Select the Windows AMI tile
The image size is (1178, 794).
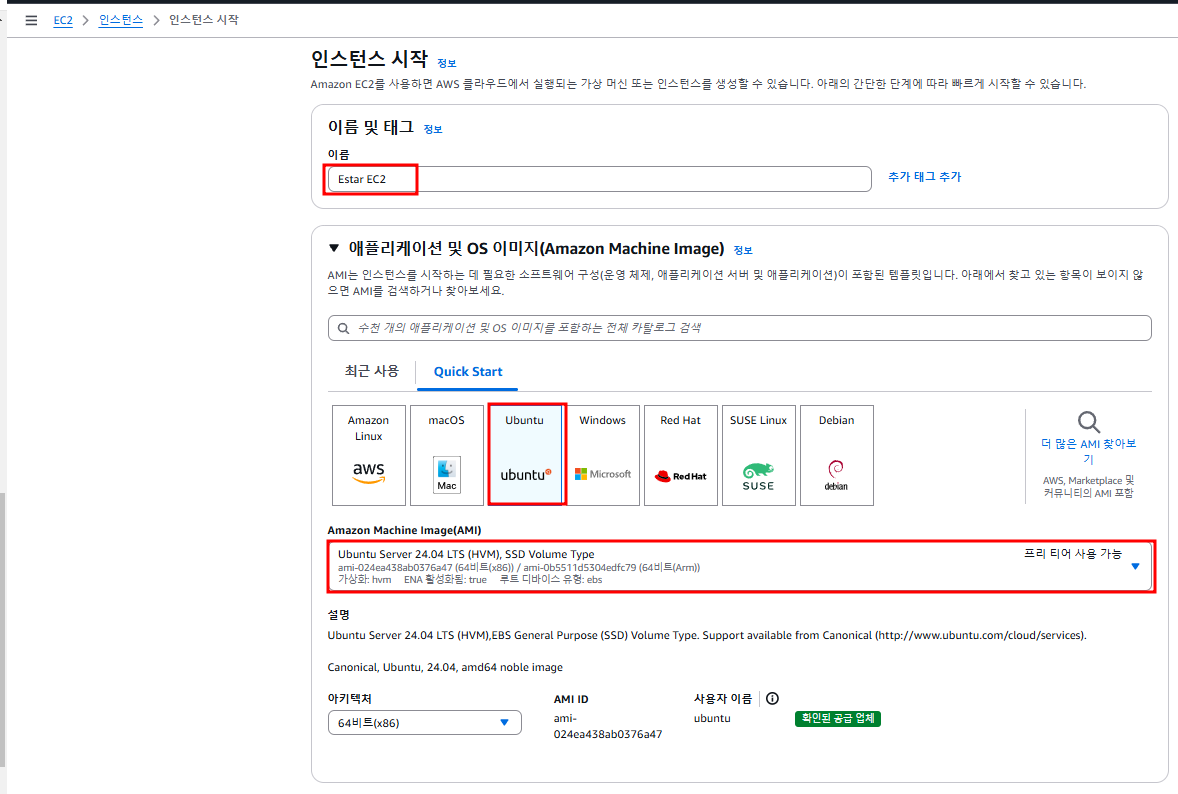pos(603,455)
